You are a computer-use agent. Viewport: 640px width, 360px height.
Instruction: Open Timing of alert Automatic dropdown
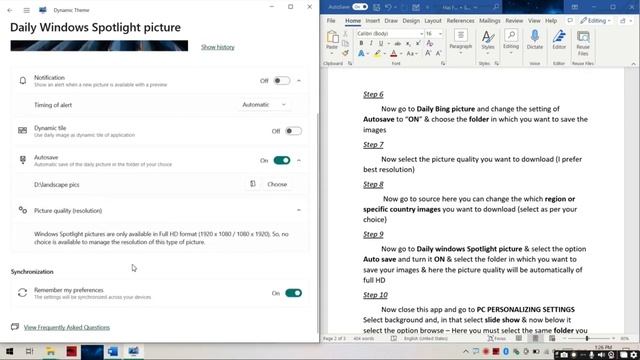264,105
